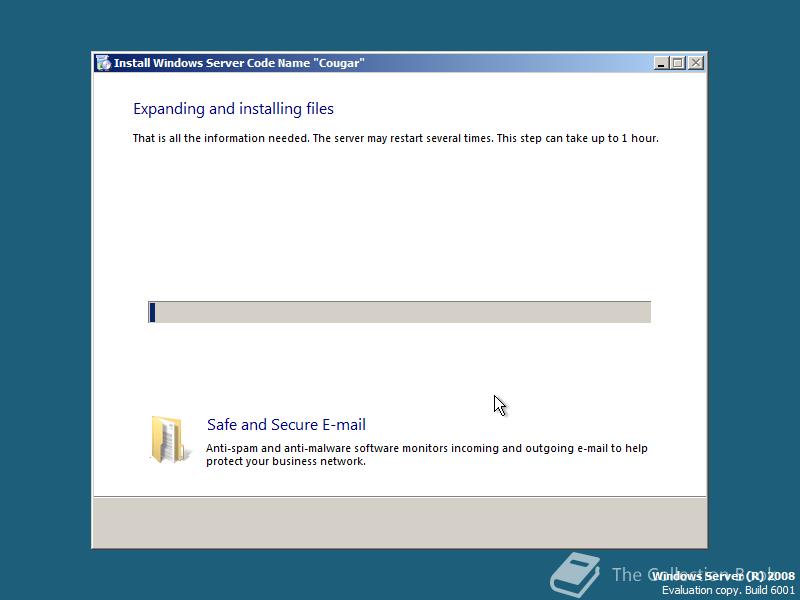
Task: Click the 'Anti-spam and anti-malware software' description text
Action: 427,455
